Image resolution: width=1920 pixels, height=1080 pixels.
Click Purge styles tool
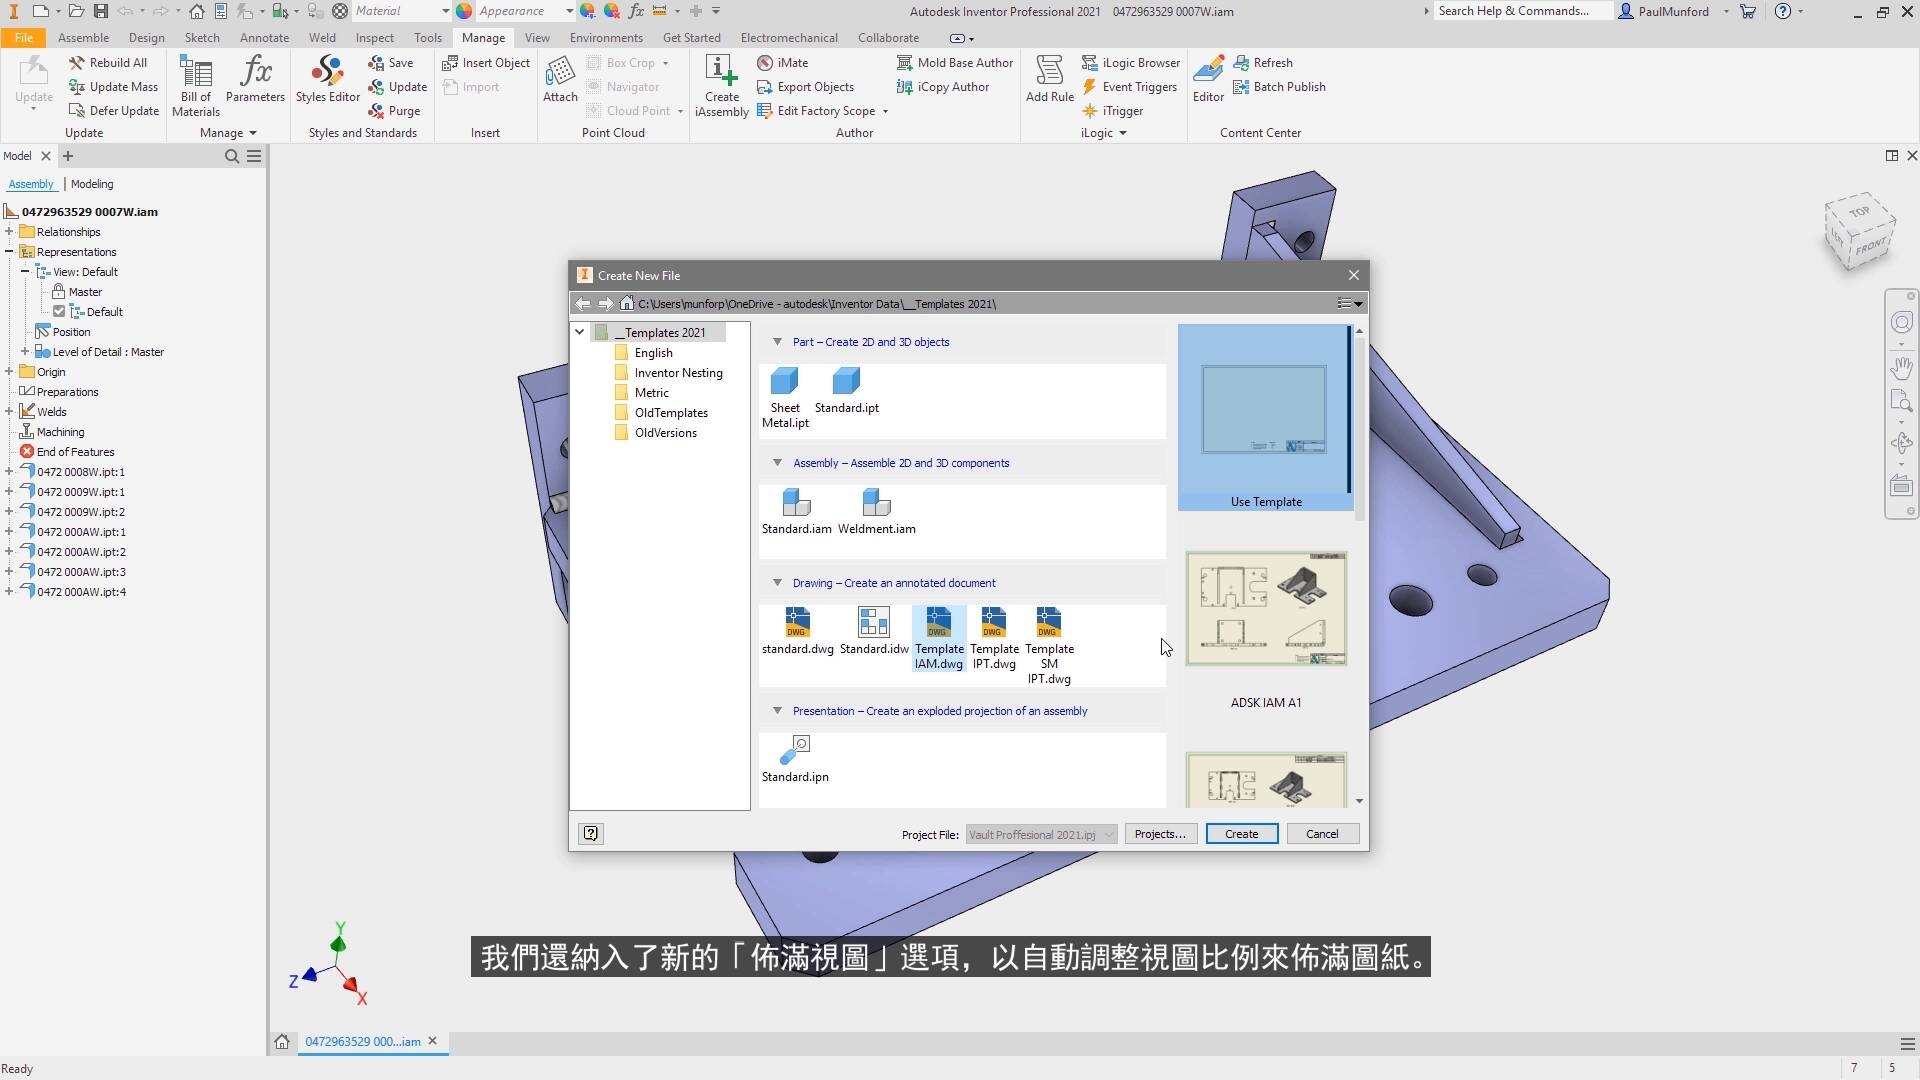[x=394, y=111]
